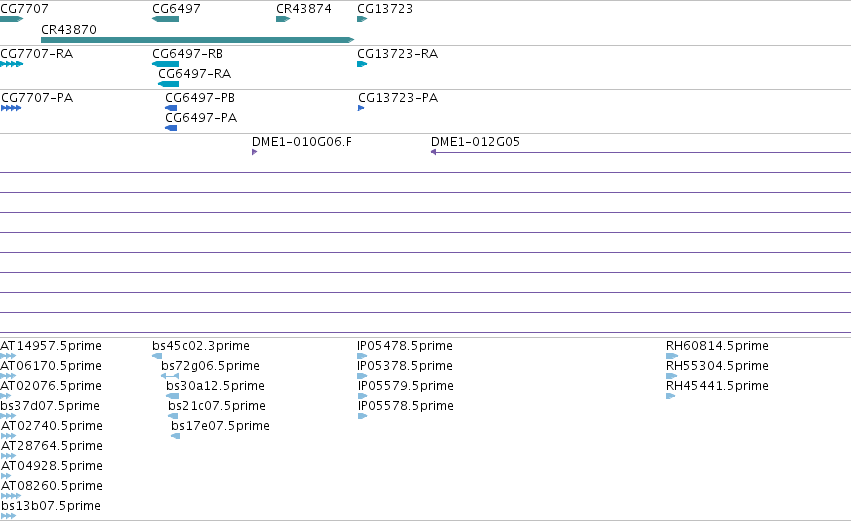Select the CR43870 gene bar

point(198,40)
